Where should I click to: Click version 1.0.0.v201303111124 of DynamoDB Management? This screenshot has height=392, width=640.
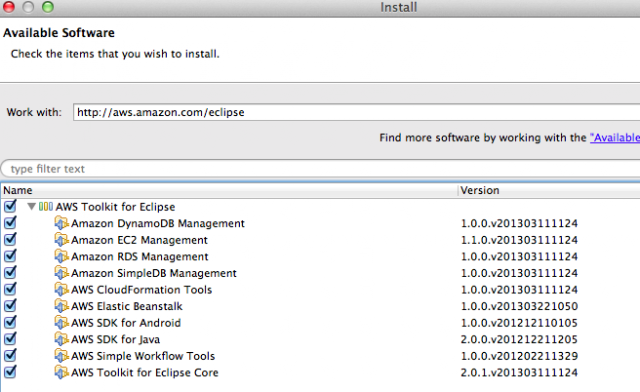(519, 223)
